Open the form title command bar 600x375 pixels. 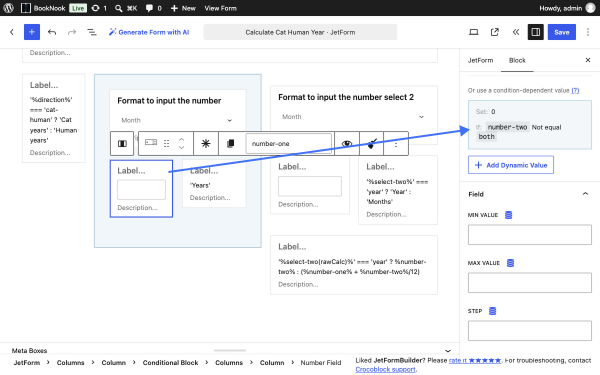pos(300,32)
